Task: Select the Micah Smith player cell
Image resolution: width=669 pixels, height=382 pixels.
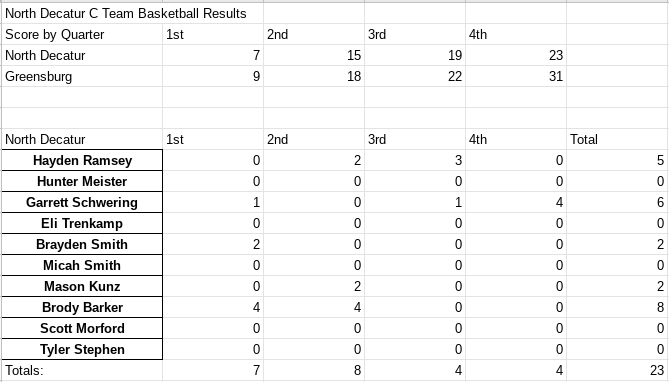Action: [82, 265]
